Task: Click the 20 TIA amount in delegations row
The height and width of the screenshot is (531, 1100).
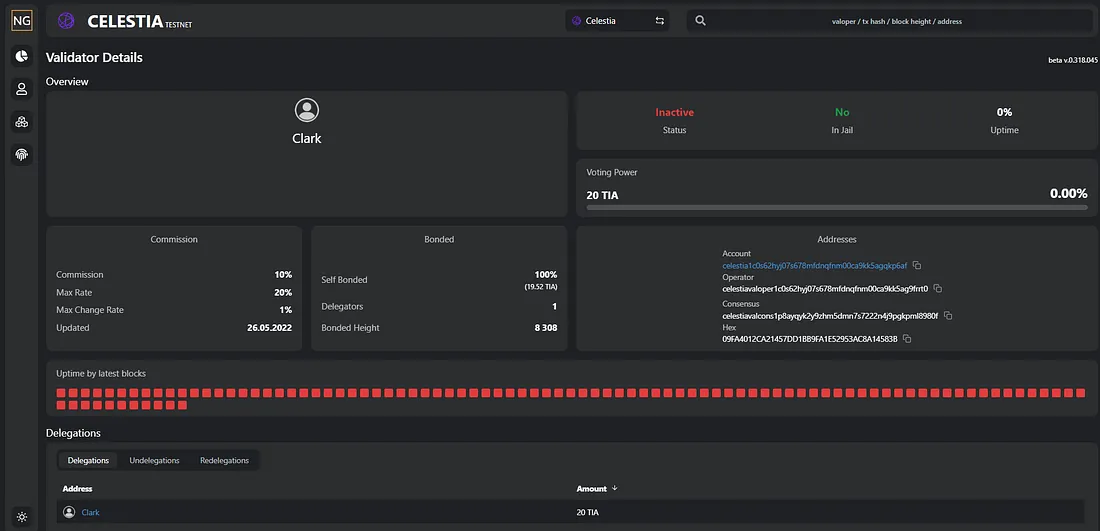Action: tap(588, 513)
